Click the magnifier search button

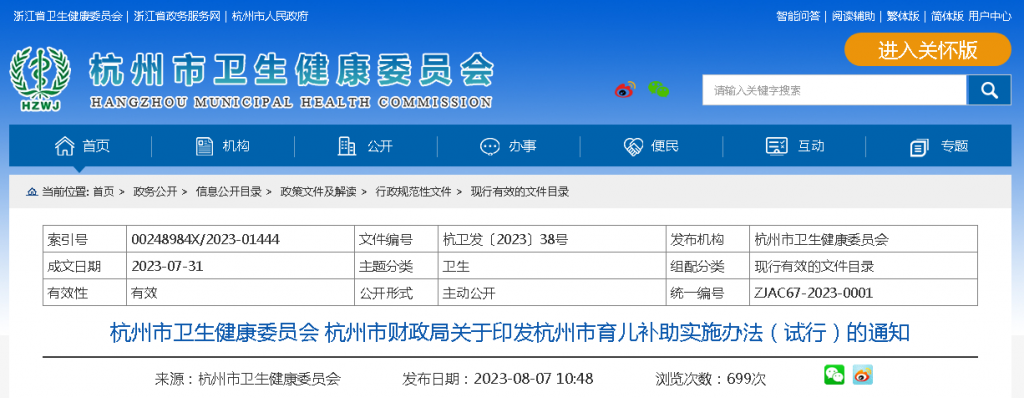989,90
